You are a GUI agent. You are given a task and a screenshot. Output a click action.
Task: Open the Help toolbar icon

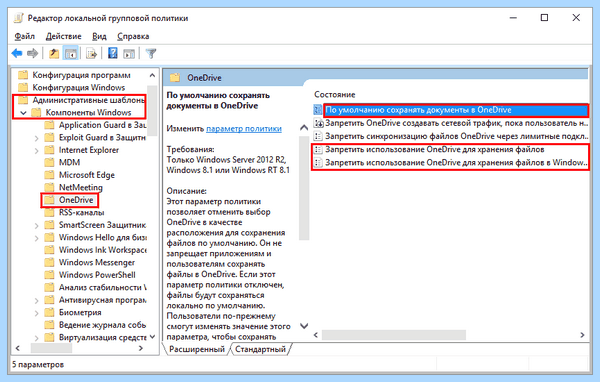pyautogui.click(x=112, y=53)
